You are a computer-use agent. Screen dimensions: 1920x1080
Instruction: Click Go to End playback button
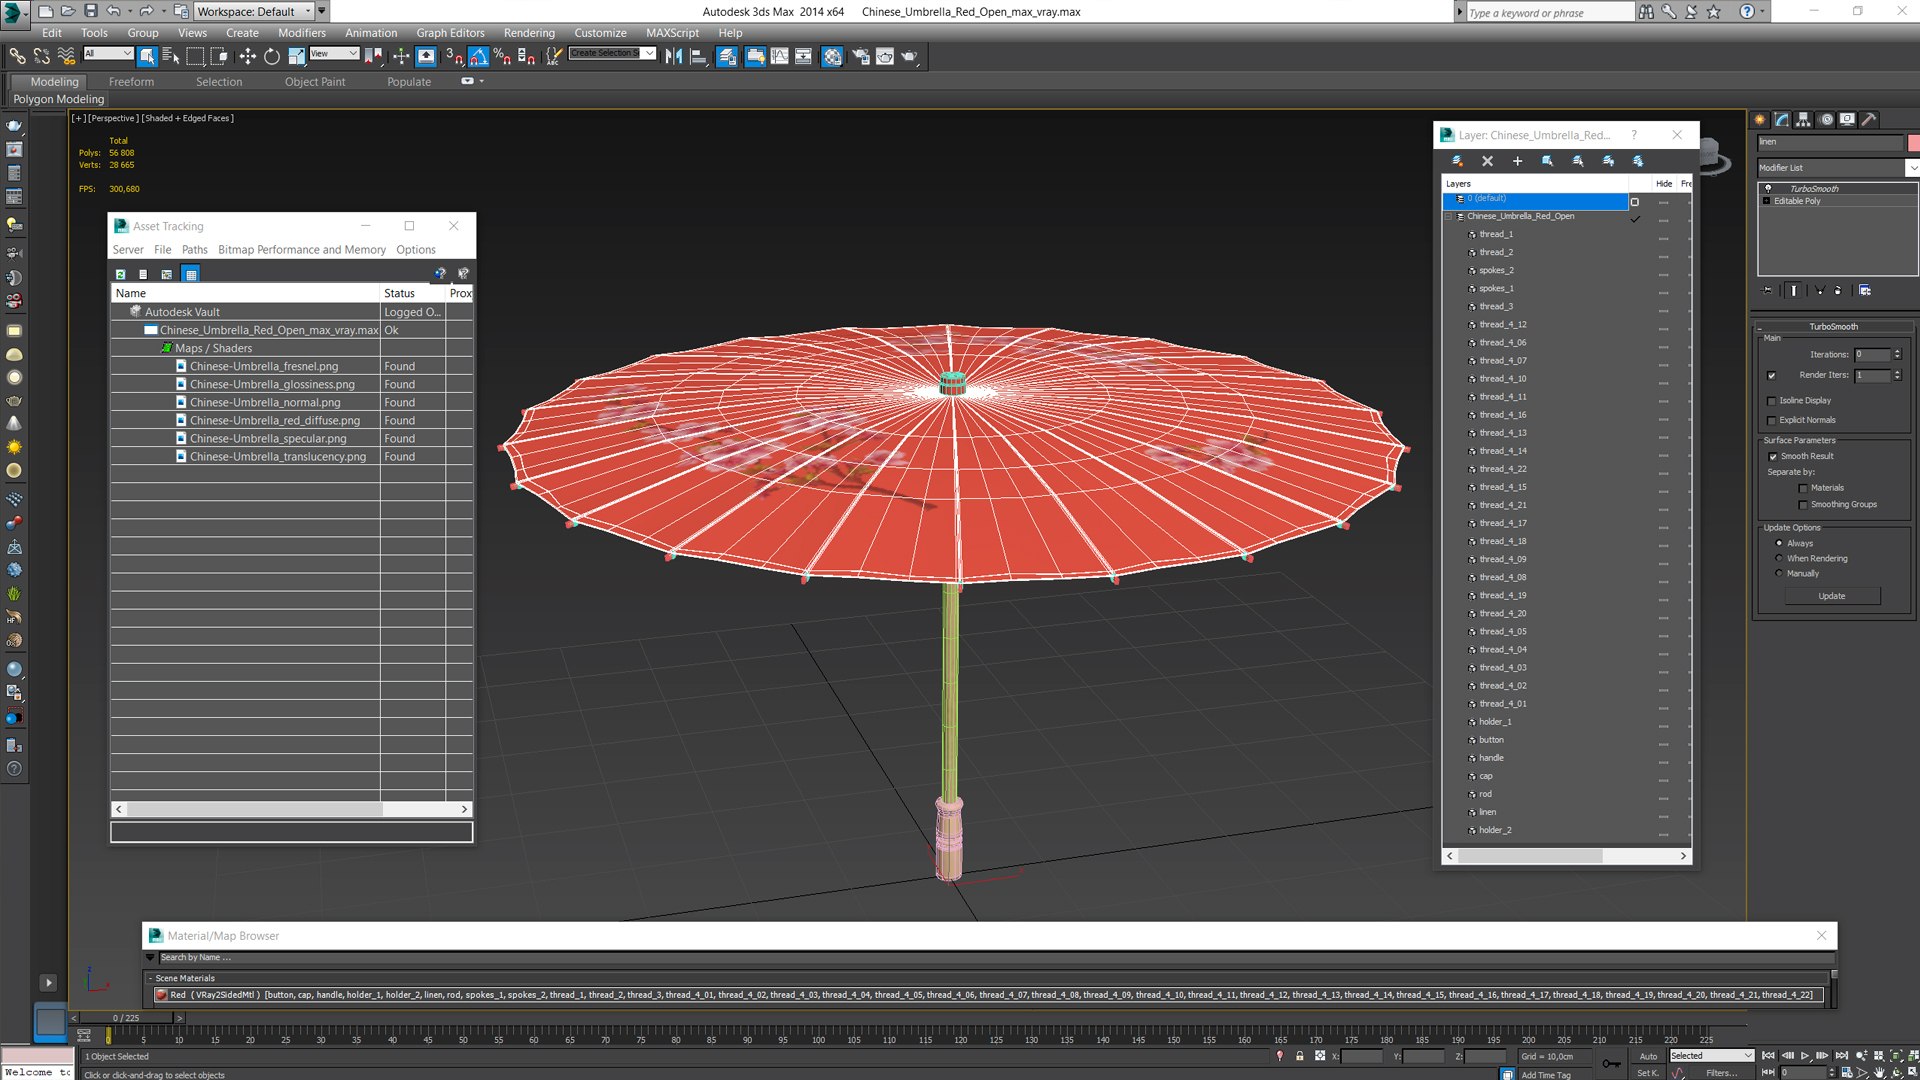[1841, 1056]
